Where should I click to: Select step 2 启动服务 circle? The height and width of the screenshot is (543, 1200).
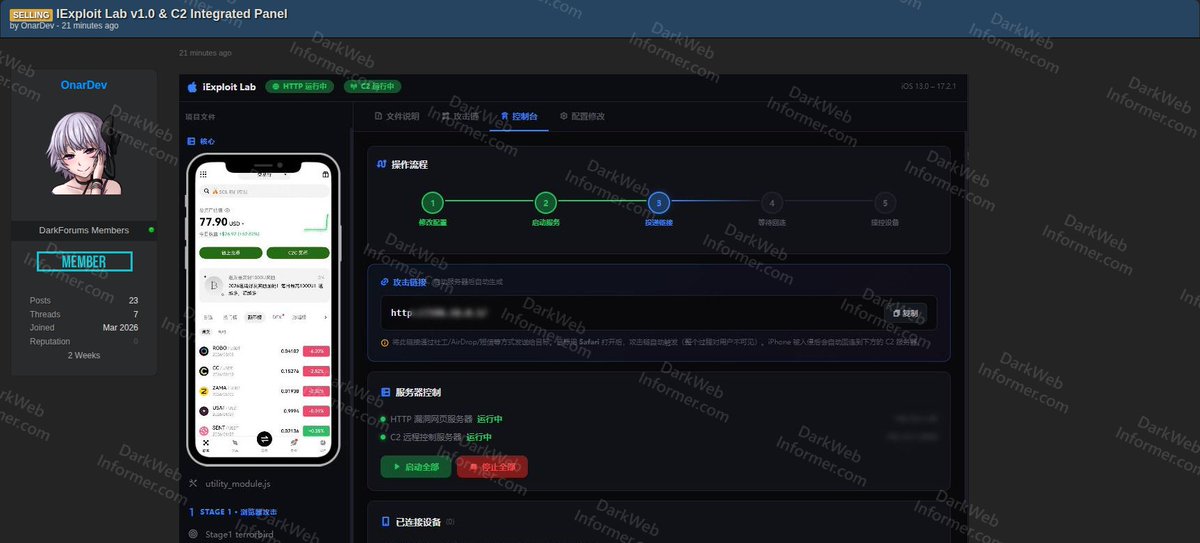click(x=545, y=202)
